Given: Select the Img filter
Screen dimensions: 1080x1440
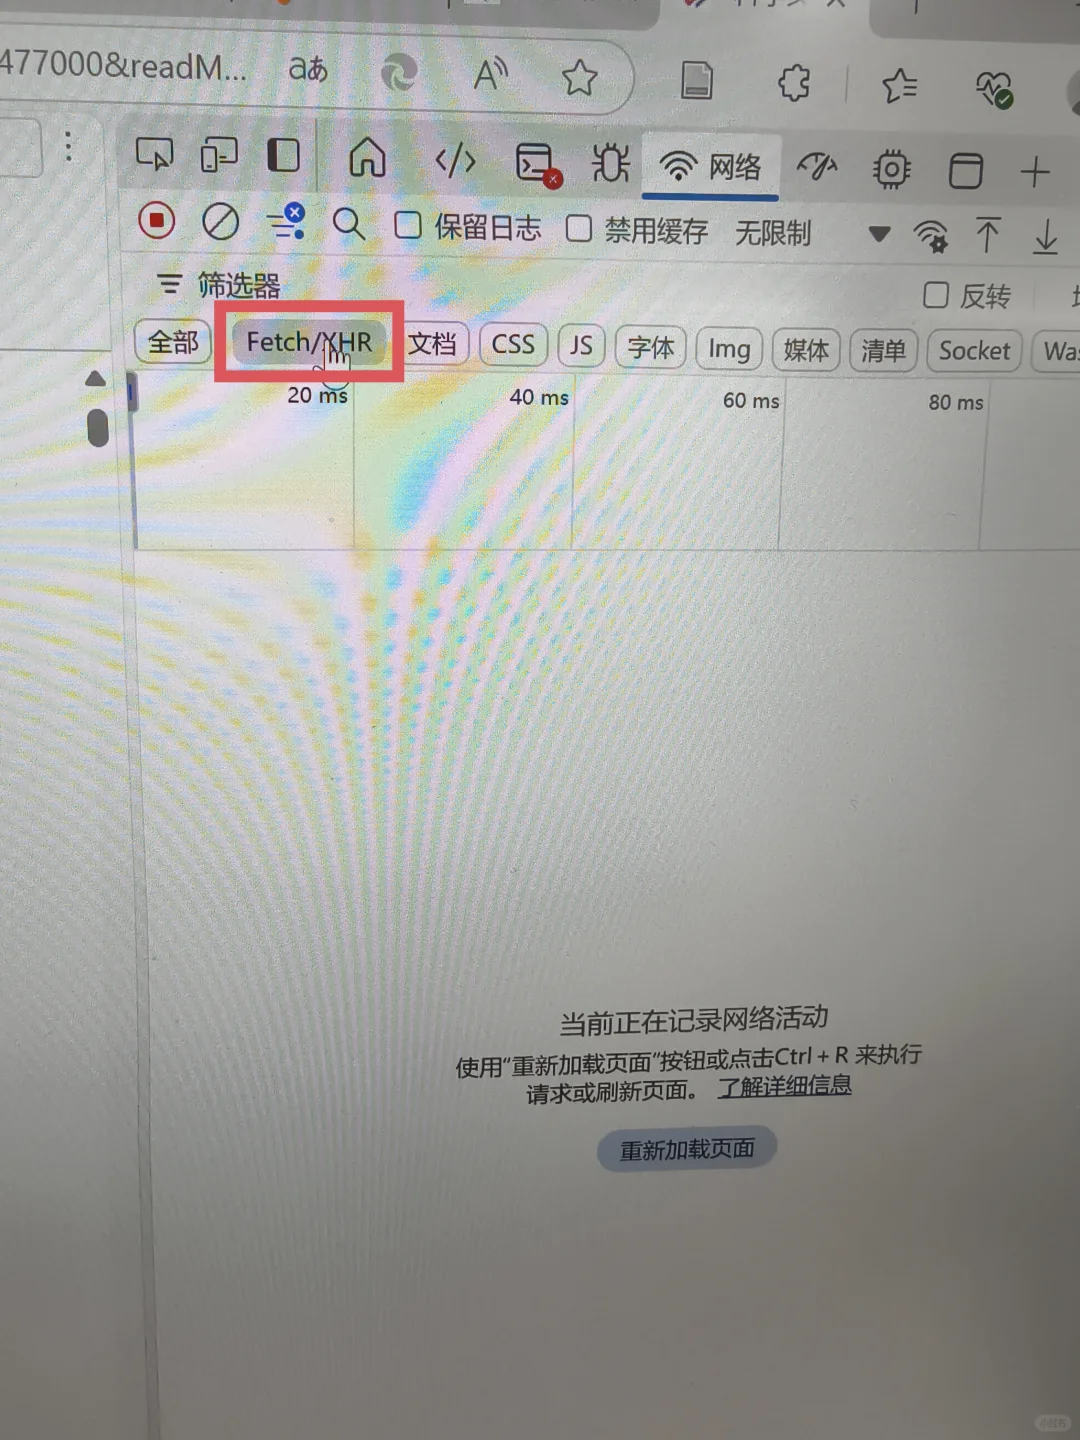Looking at the screenshot, I should tap(729, 349).
